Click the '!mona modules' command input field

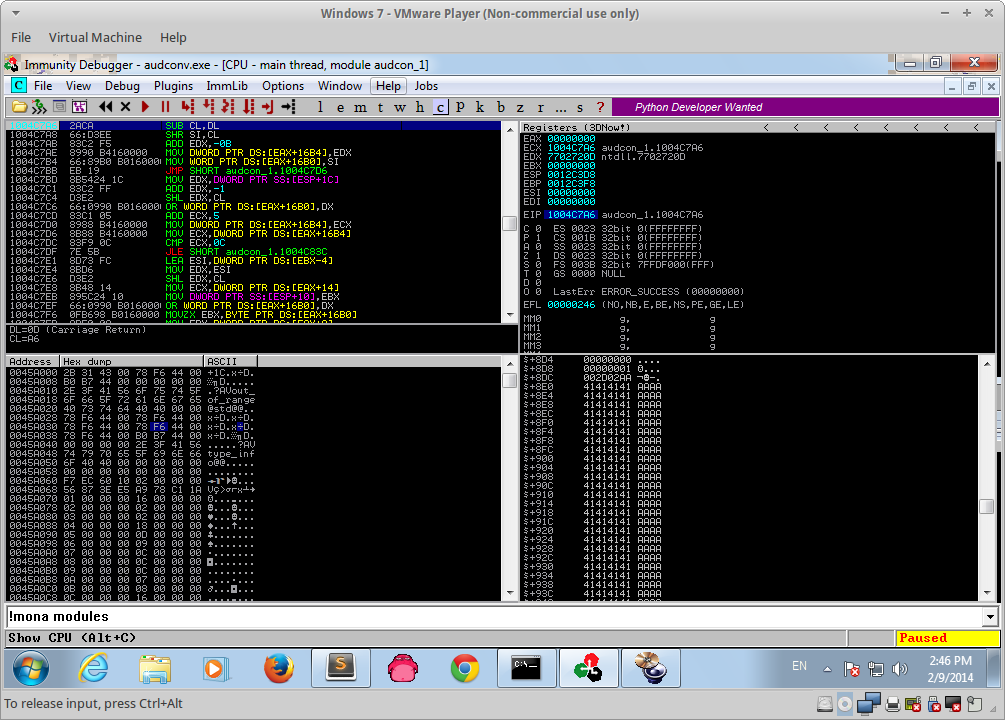(x=494, y=617)
